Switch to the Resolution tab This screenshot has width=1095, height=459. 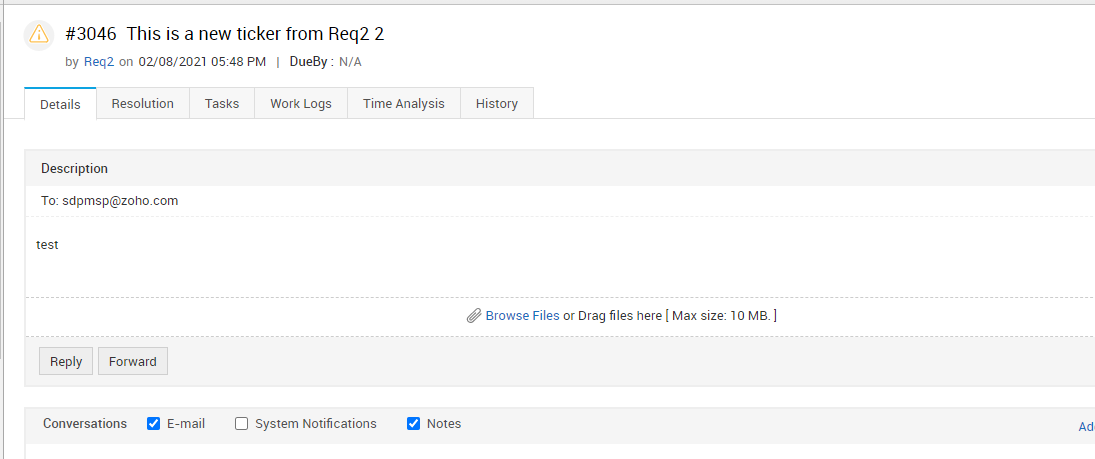(142, 104)
